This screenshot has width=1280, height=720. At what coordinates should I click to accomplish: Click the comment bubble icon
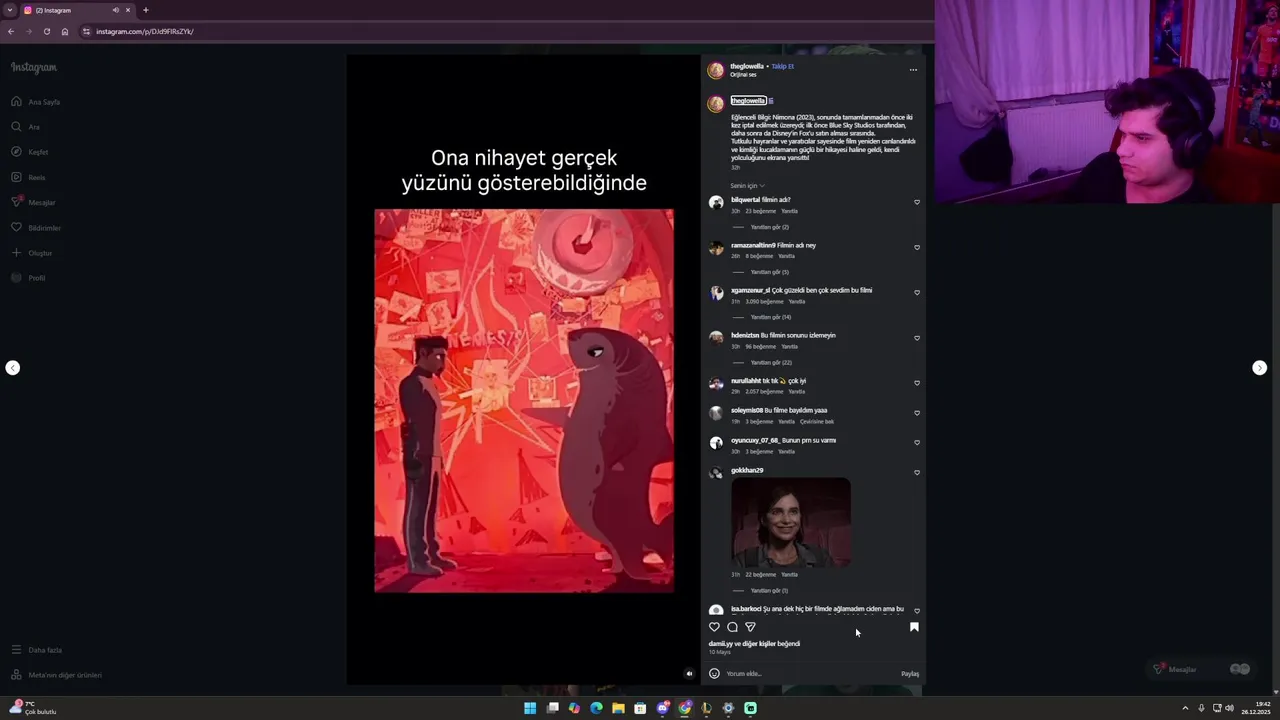(732, 627)
